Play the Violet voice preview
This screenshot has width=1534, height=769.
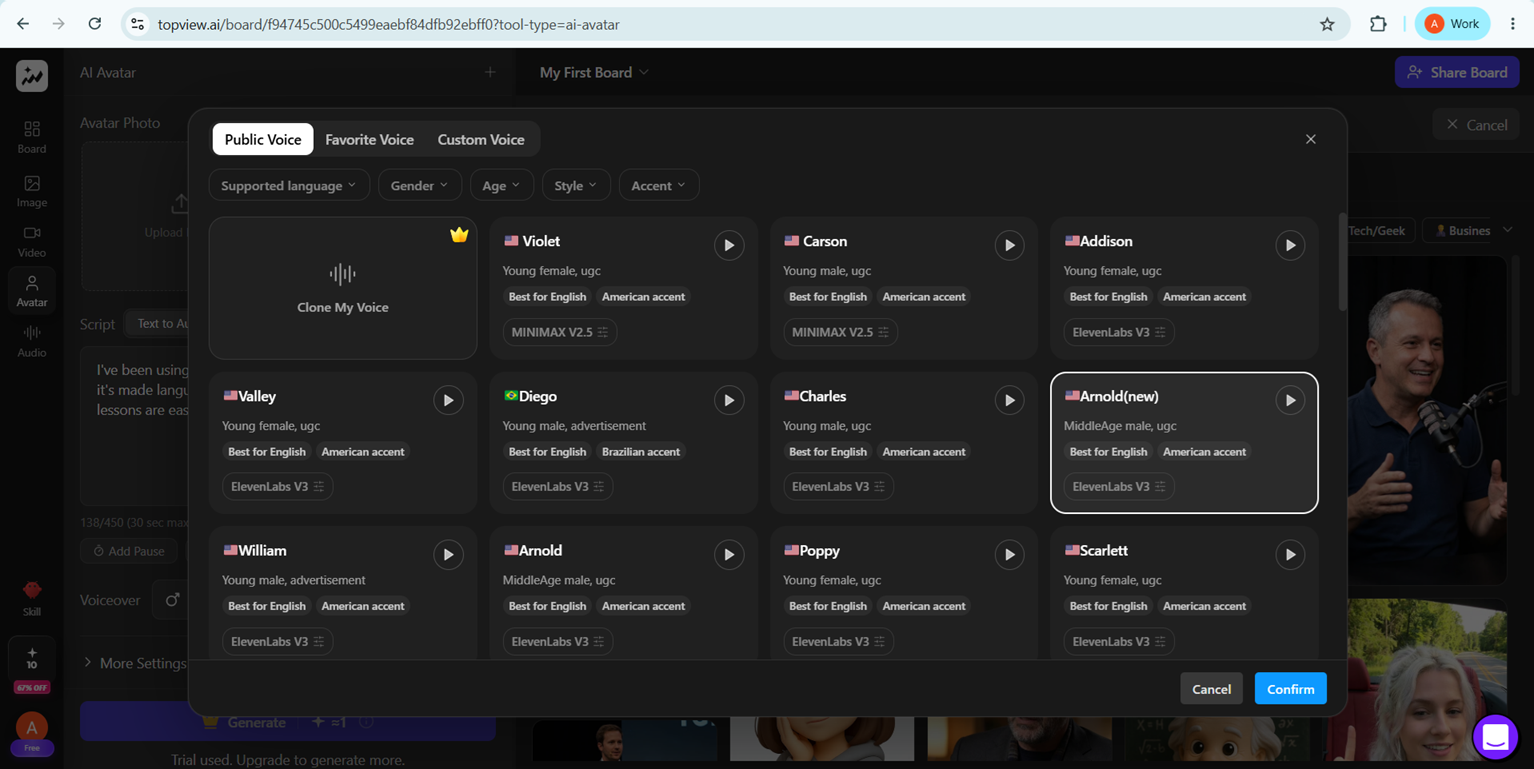point(729,245)
